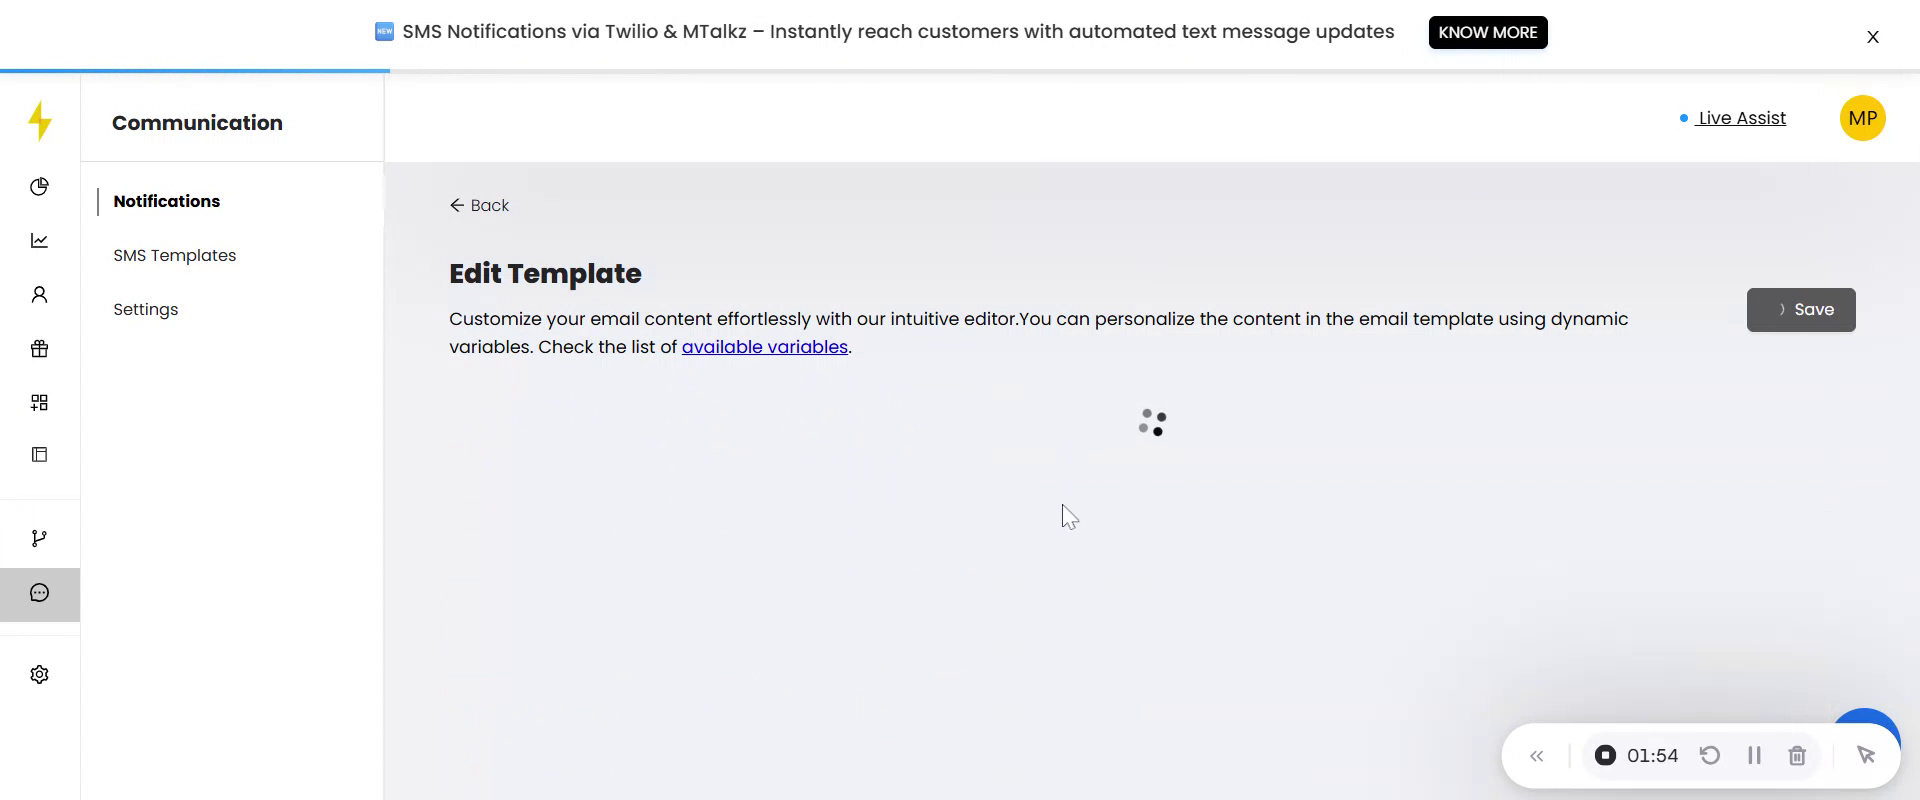Image resolution: width=1920 pixels, height=800 pixels.
Task: Click the yellow lightning bolt logo
Action: click(40, 121)
